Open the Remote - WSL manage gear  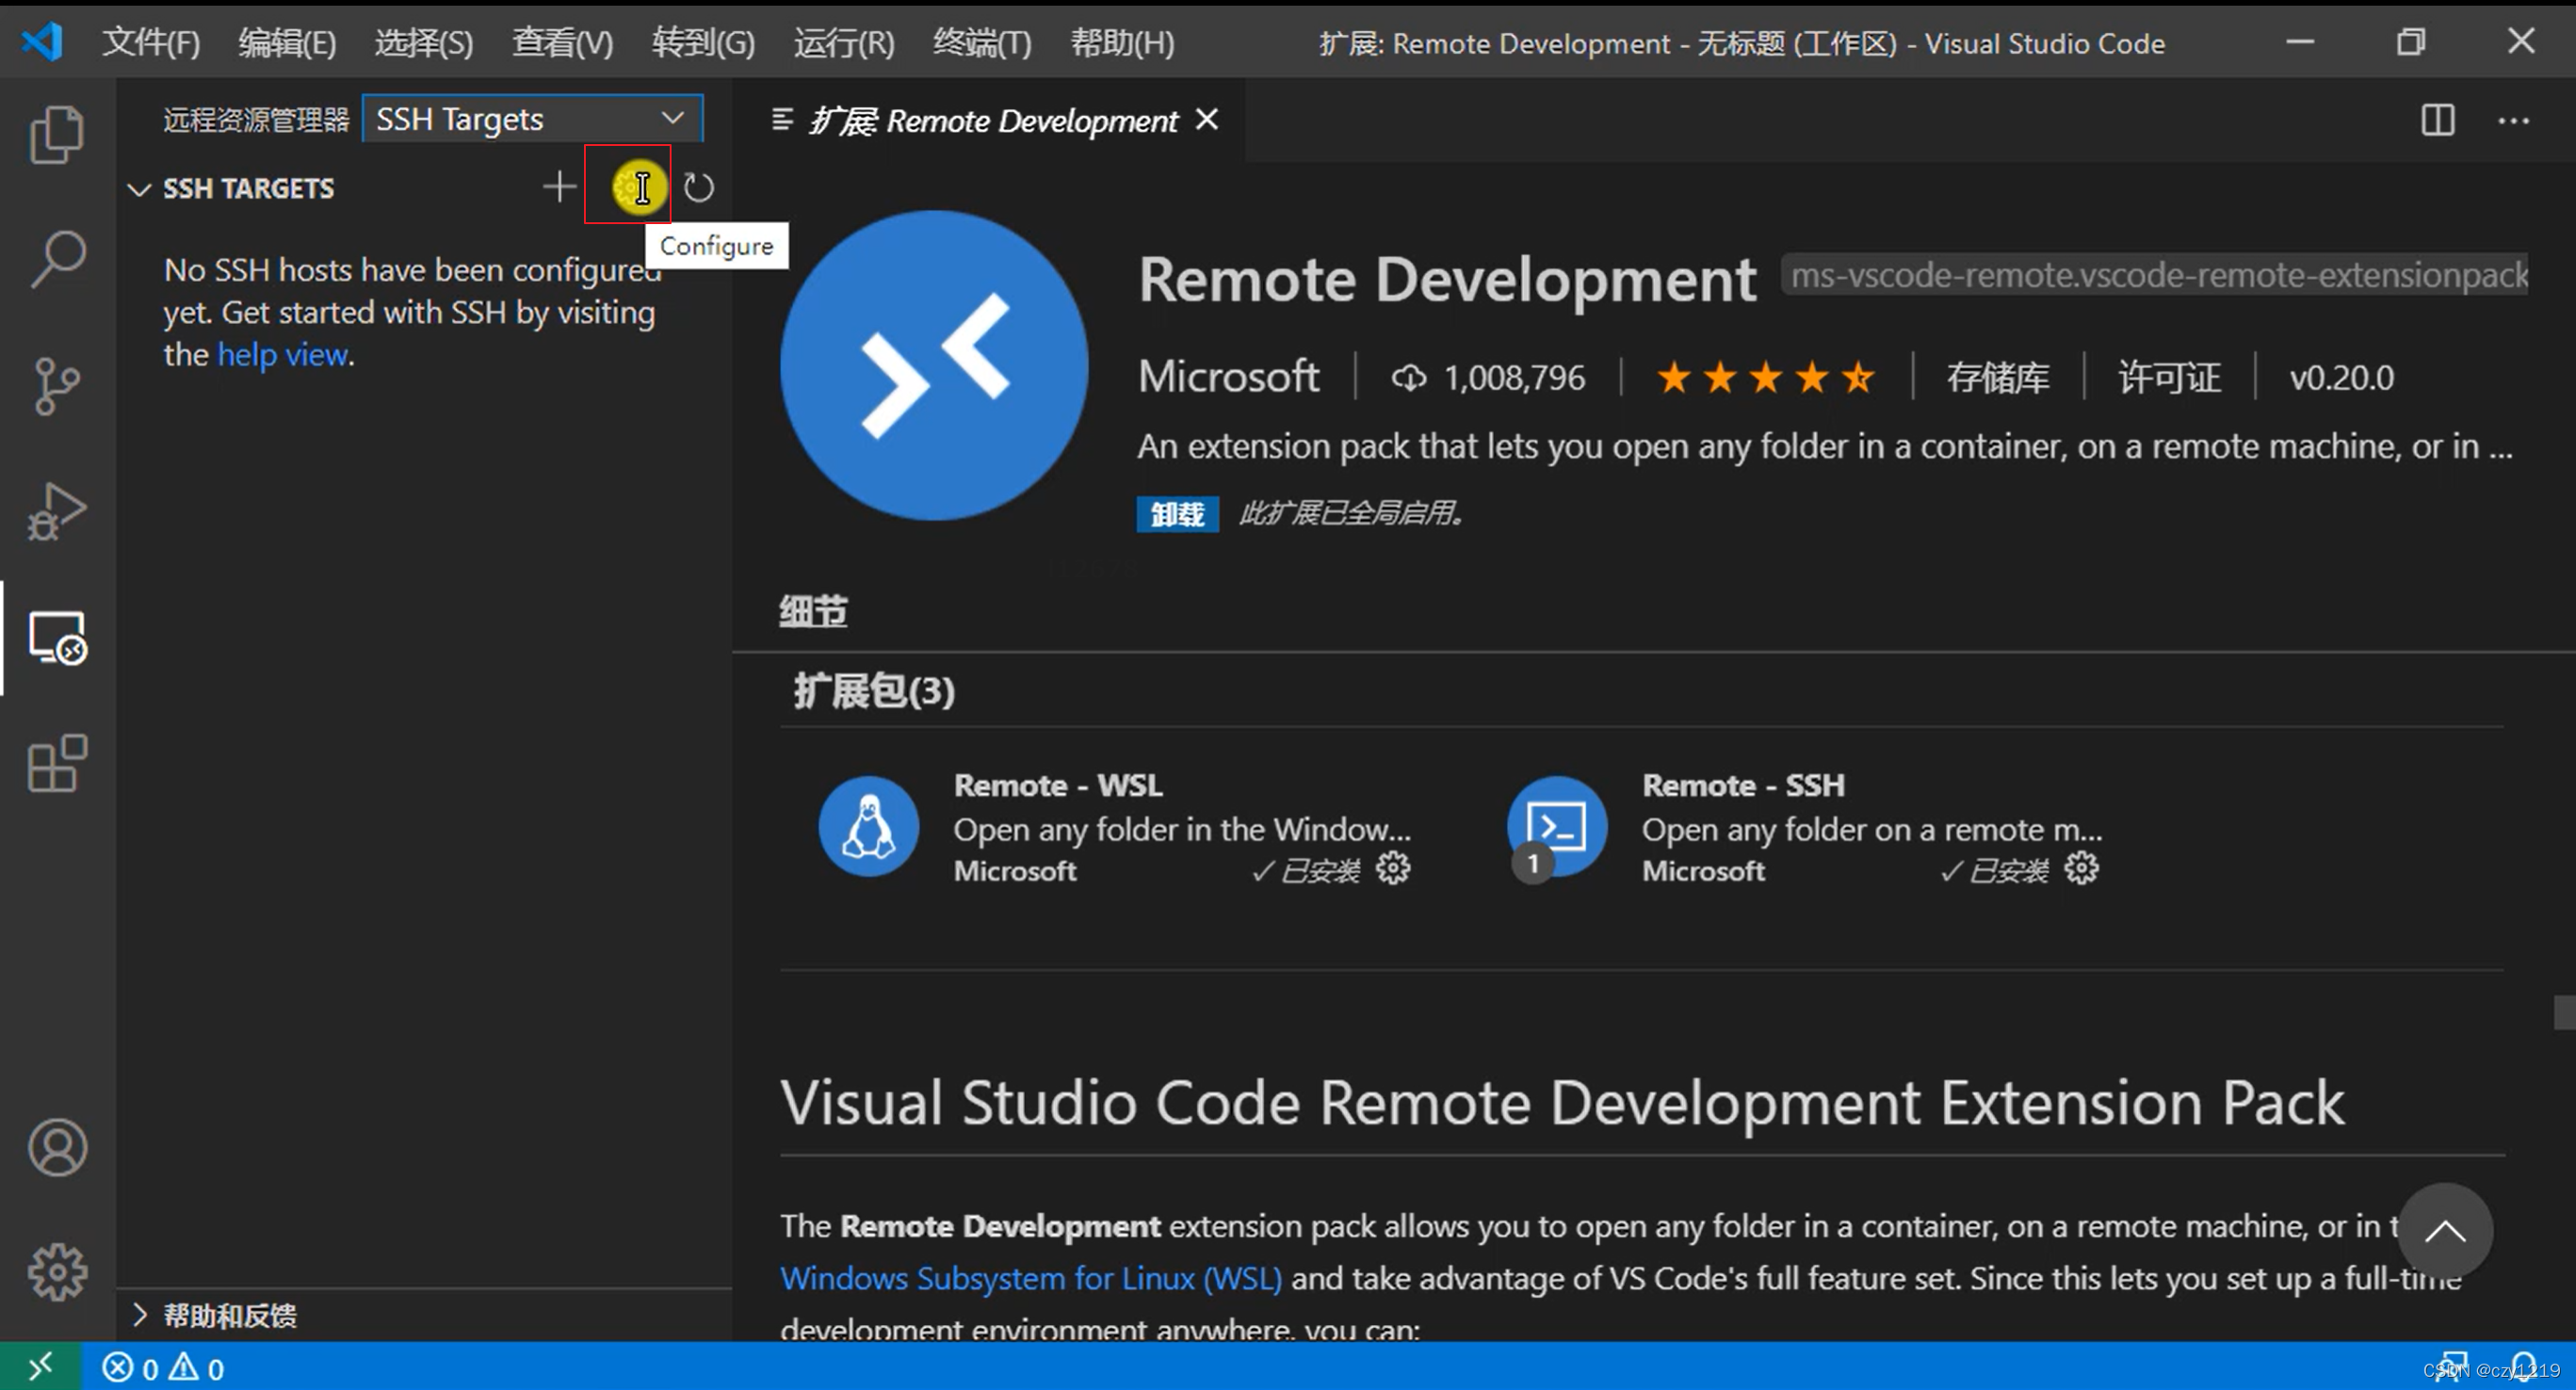click(x=1393, y=868)
